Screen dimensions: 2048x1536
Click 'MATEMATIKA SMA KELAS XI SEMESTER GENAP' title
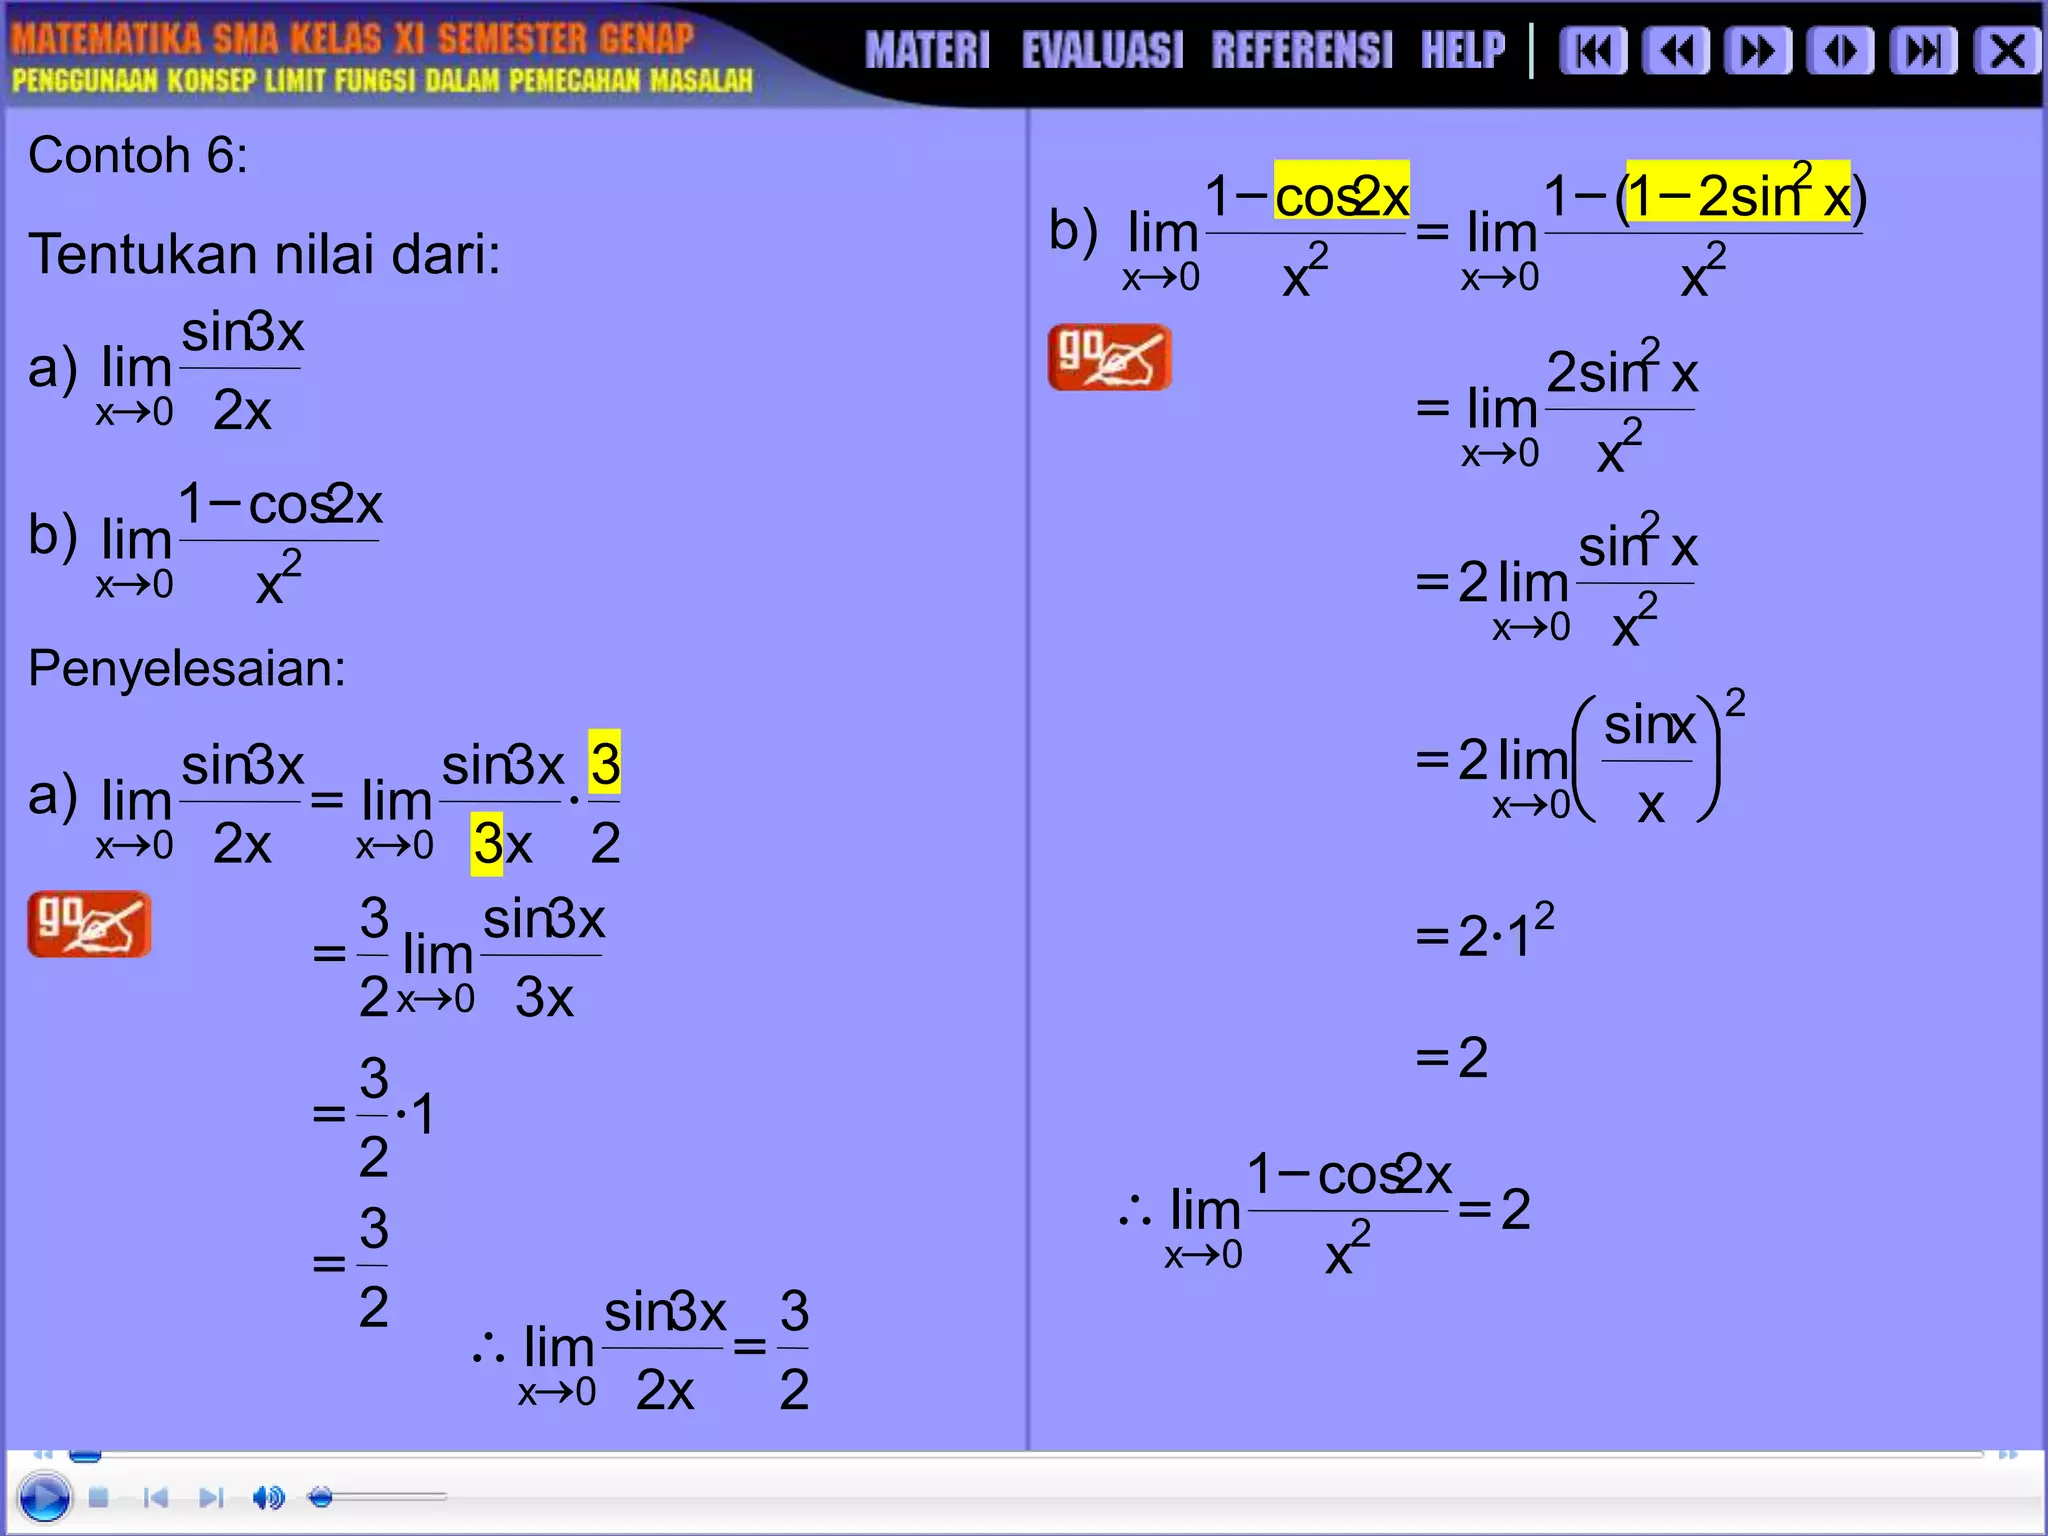click(352, 38)
